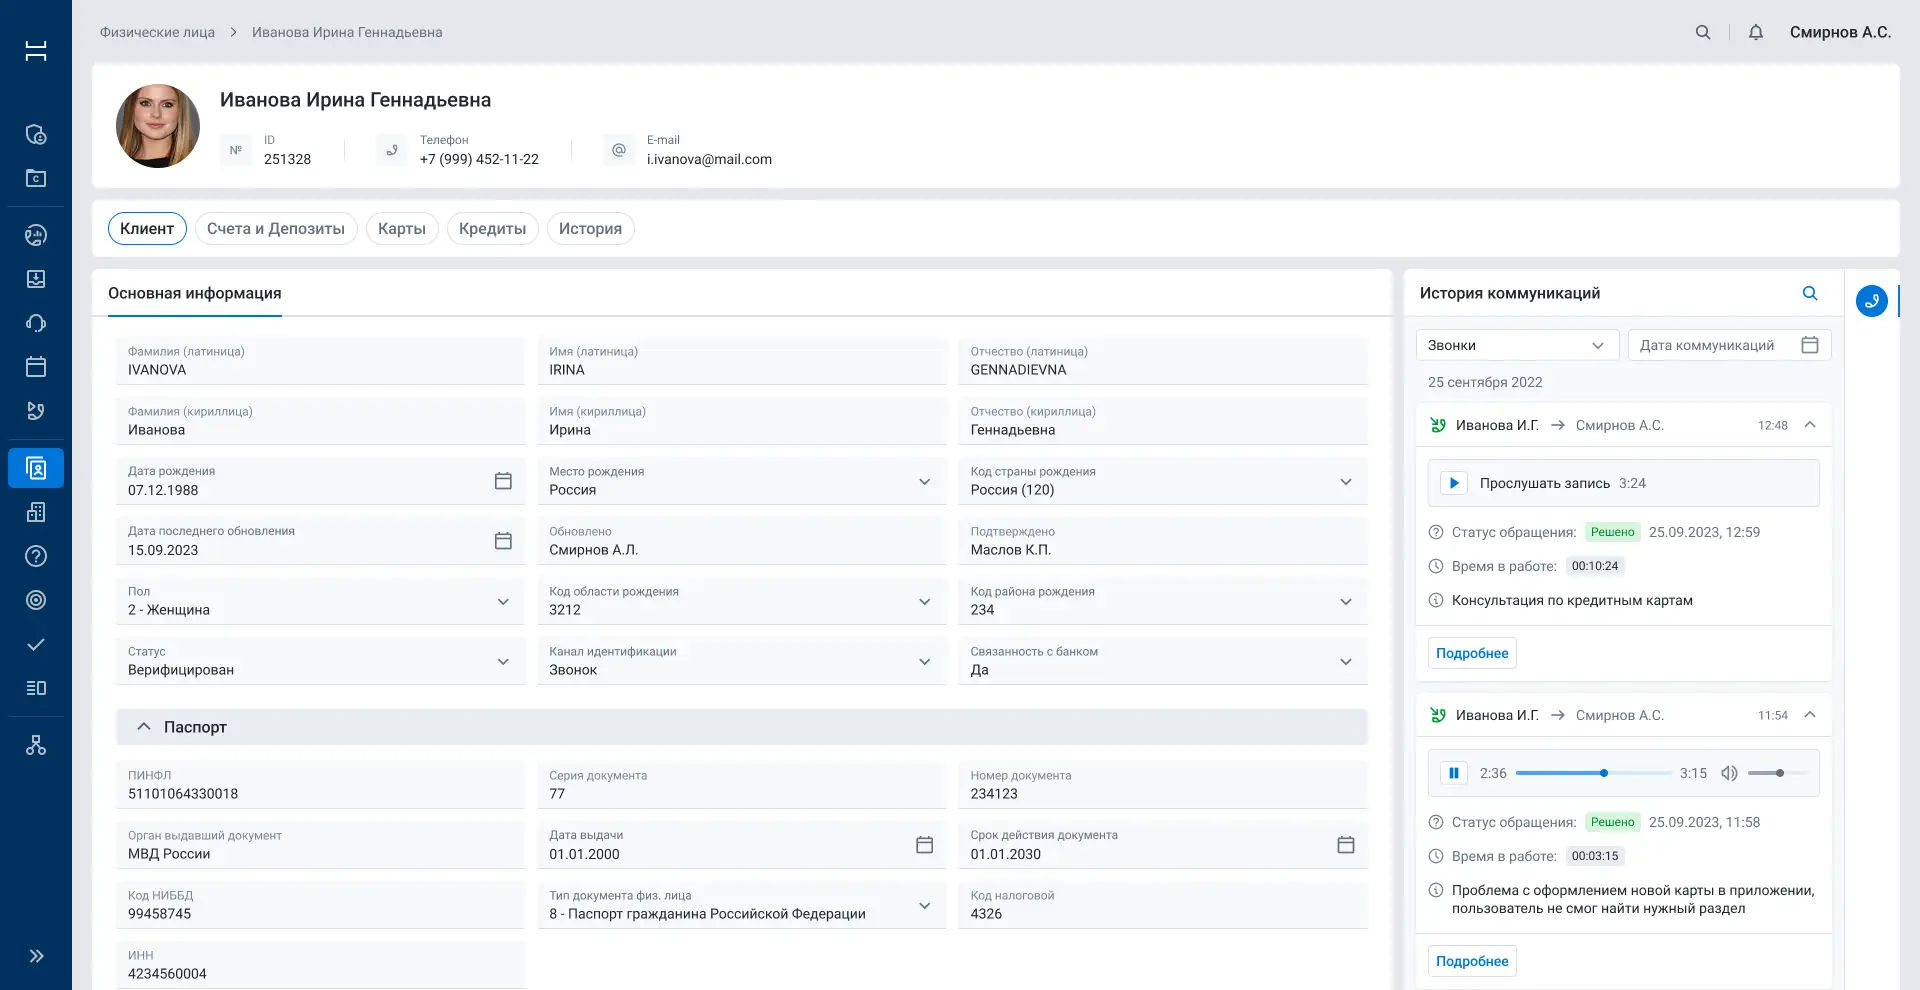Open the headset support sidebar icon
Image resolution: width=1920 pixels, height=990 pixels.
(36, 323)
